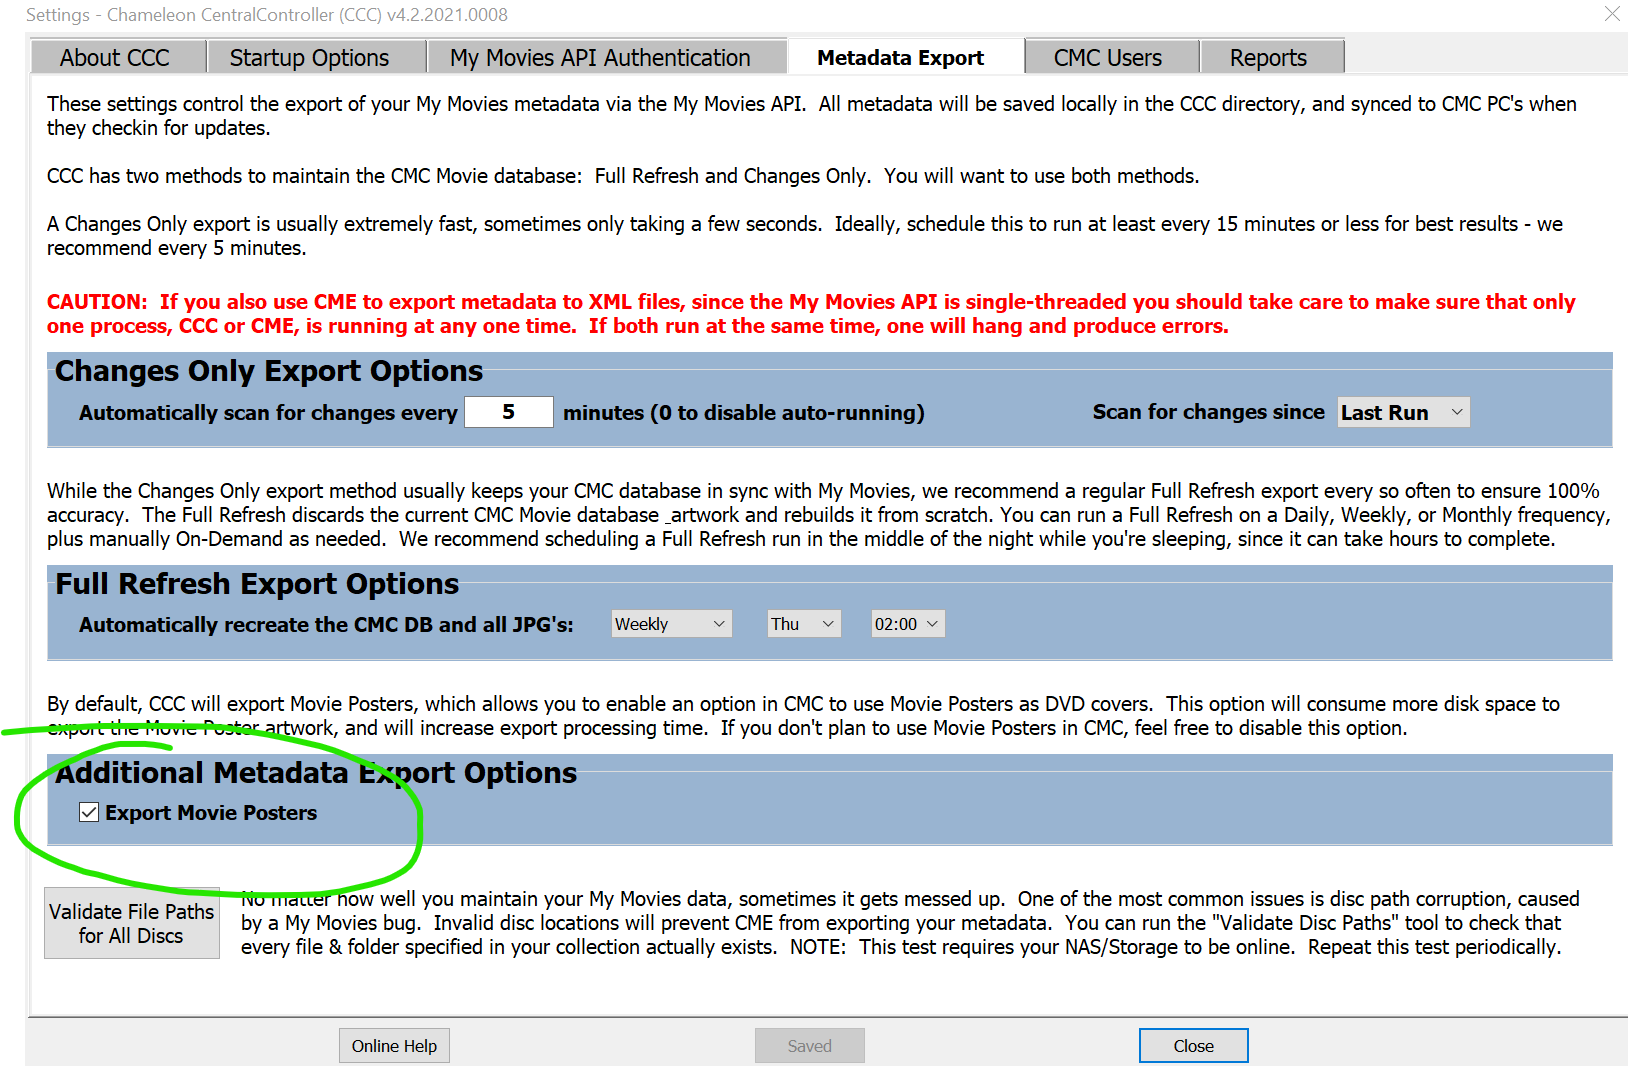Close the Settings dialog via Close button
Viewport: 1628px width, 1066px height.
pos(1193,1046)
